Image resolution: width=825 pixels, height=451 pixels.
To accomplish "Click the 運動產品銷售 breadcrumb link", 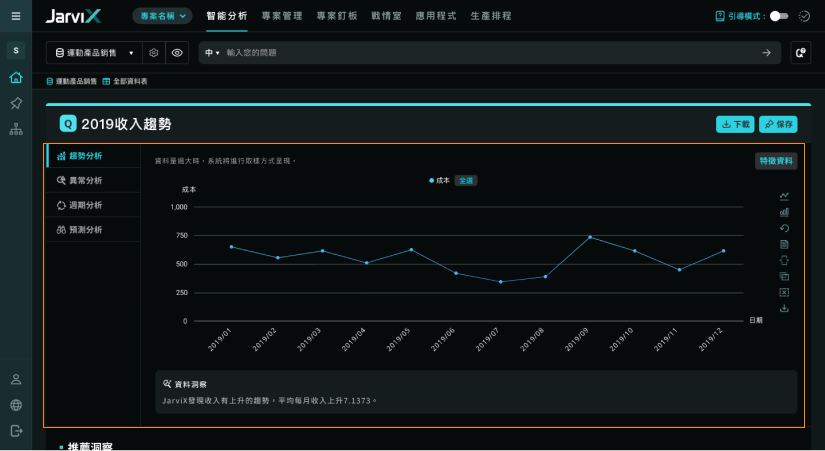I will coord(72,81).
